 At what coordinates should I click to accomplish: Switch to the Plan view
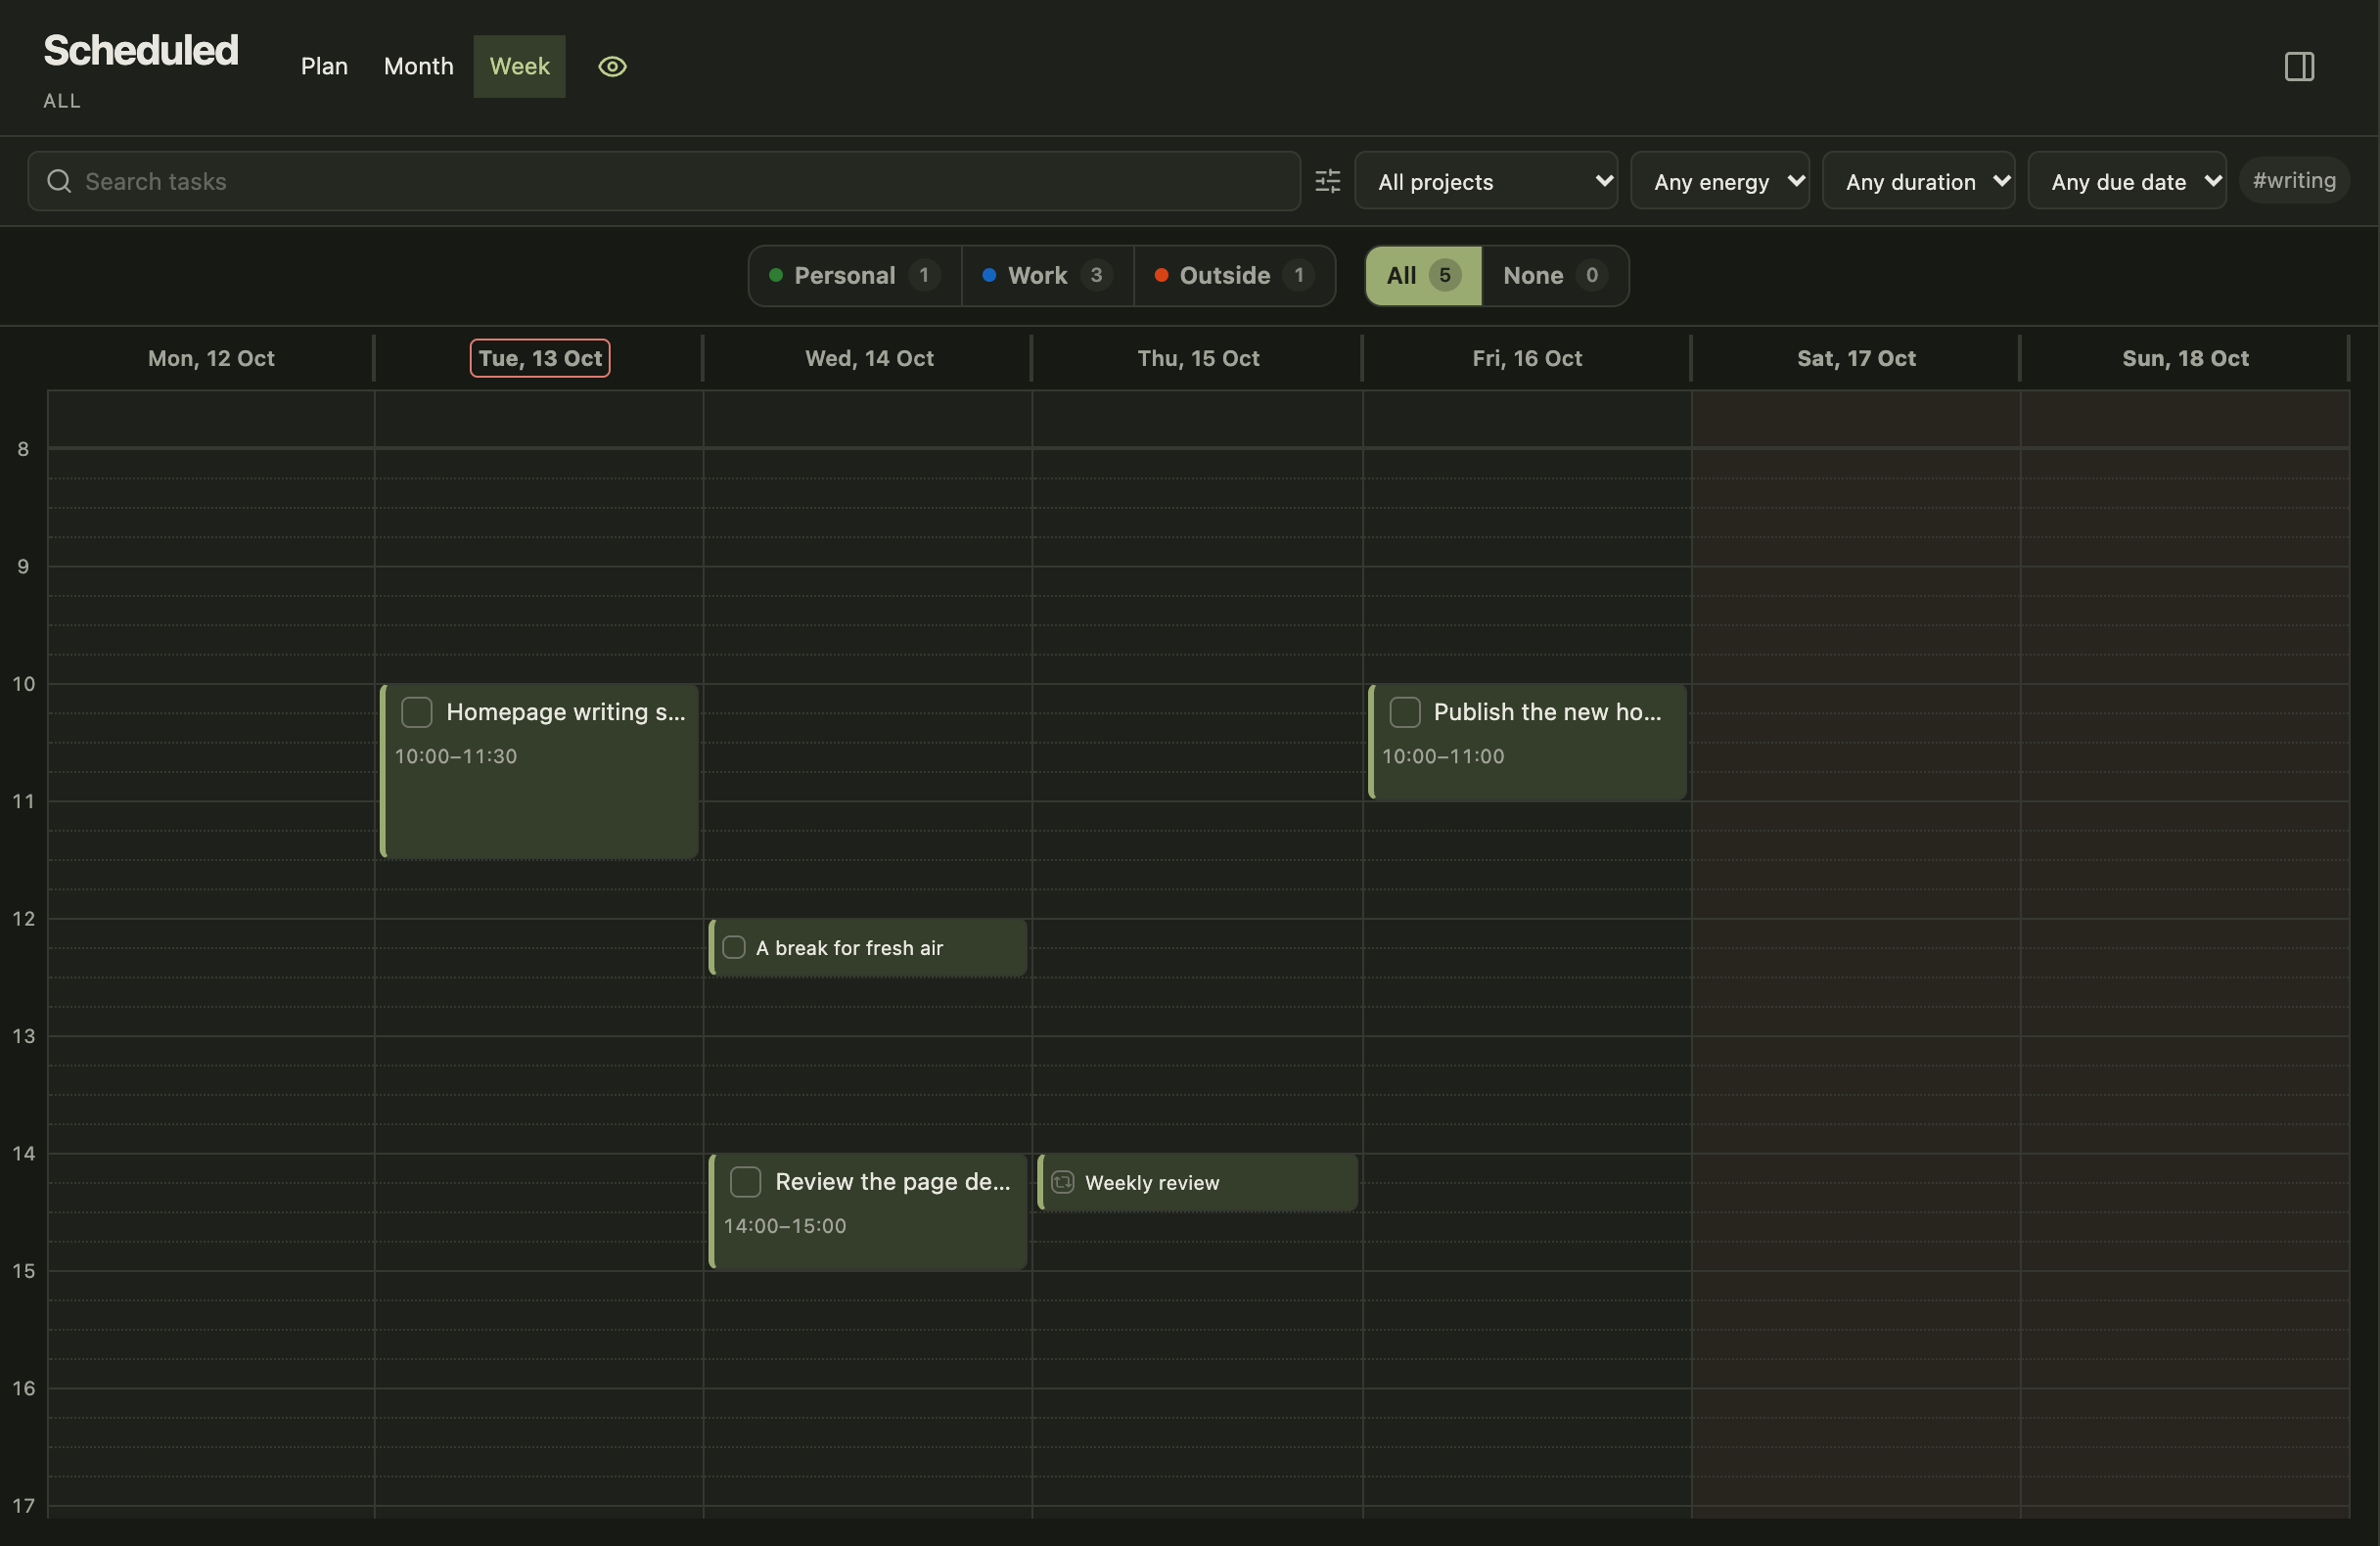324,66
